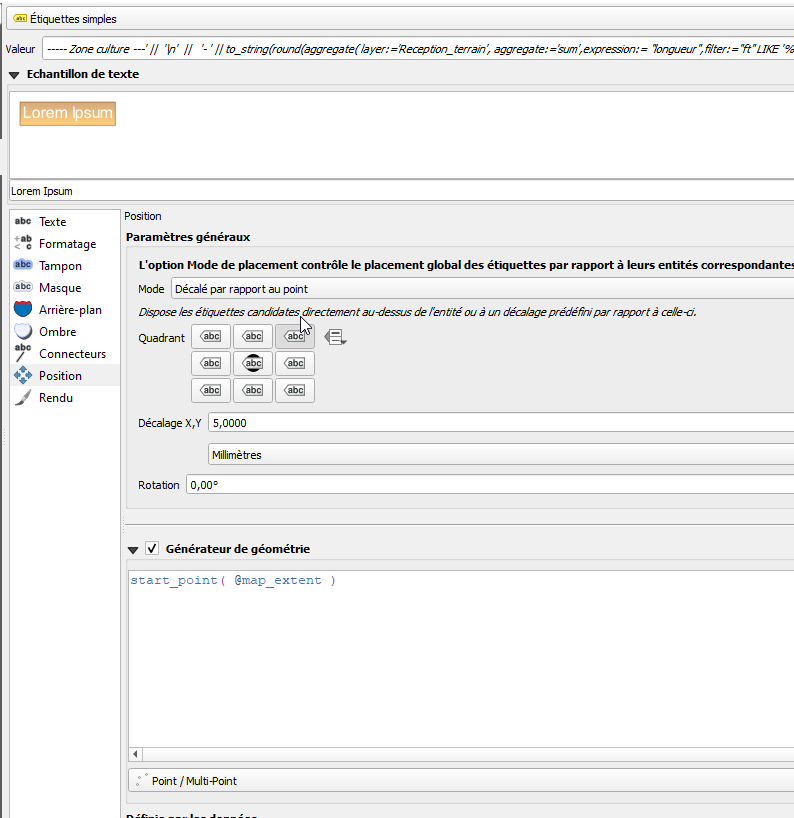Screen dimensions: 794x818
Task: Open Arrière-plan label settings
Action: (70, 310)
